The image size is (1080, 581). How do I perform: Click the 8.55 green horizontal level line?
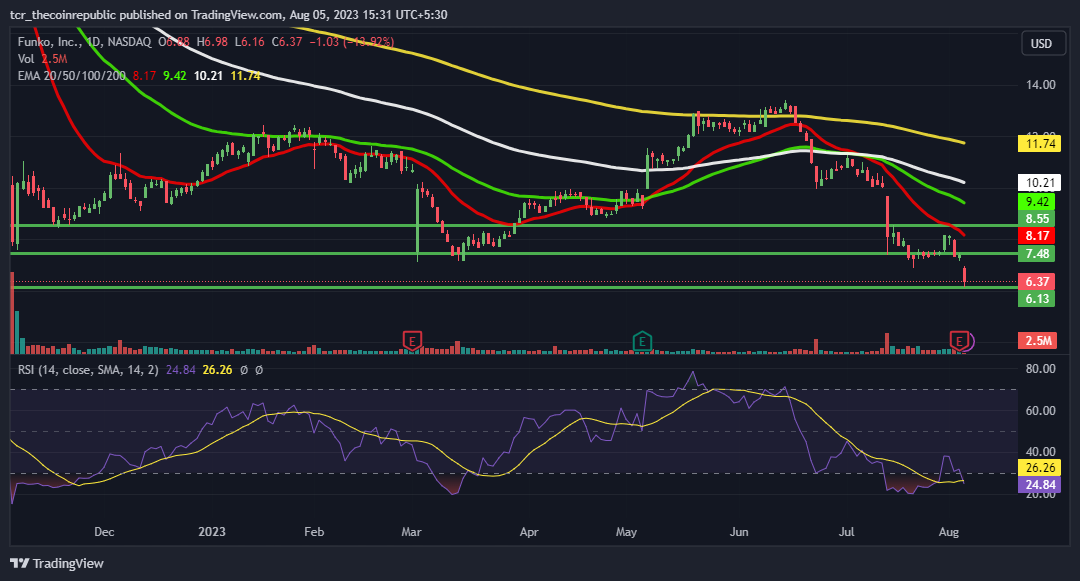click(x=514, y=225)
